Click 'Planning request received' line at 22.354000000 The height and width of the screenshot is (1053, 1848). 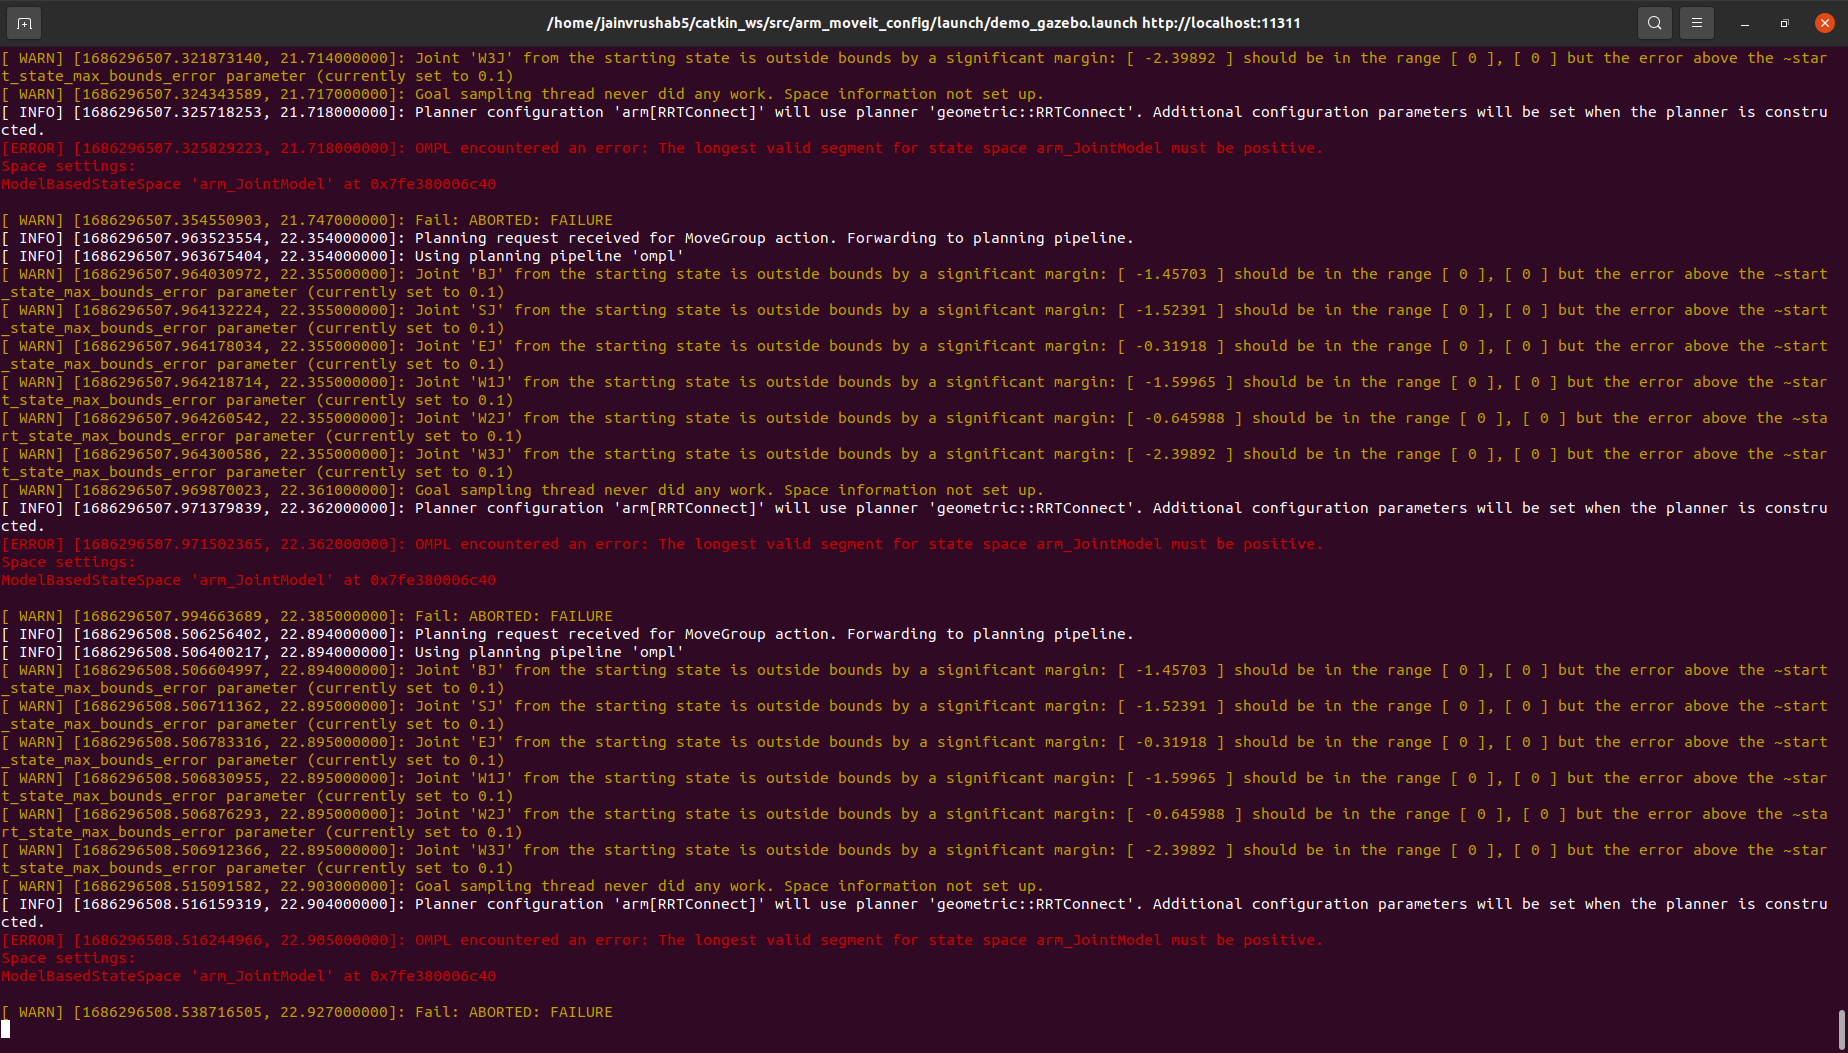click(568, 238)
